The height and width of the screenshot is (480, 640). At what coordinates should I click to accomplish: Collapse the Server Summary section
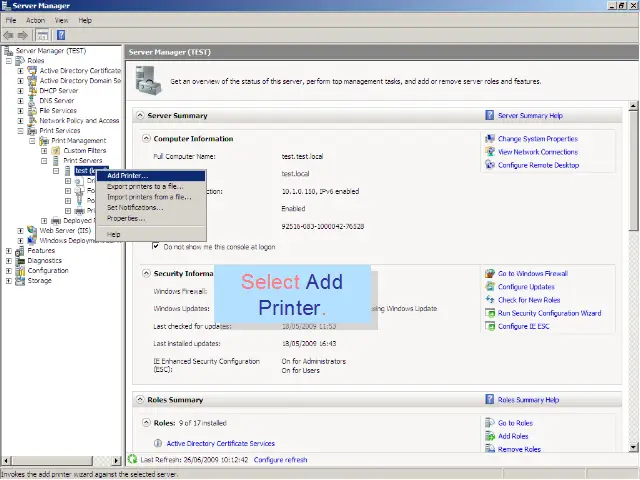[140, 116]
